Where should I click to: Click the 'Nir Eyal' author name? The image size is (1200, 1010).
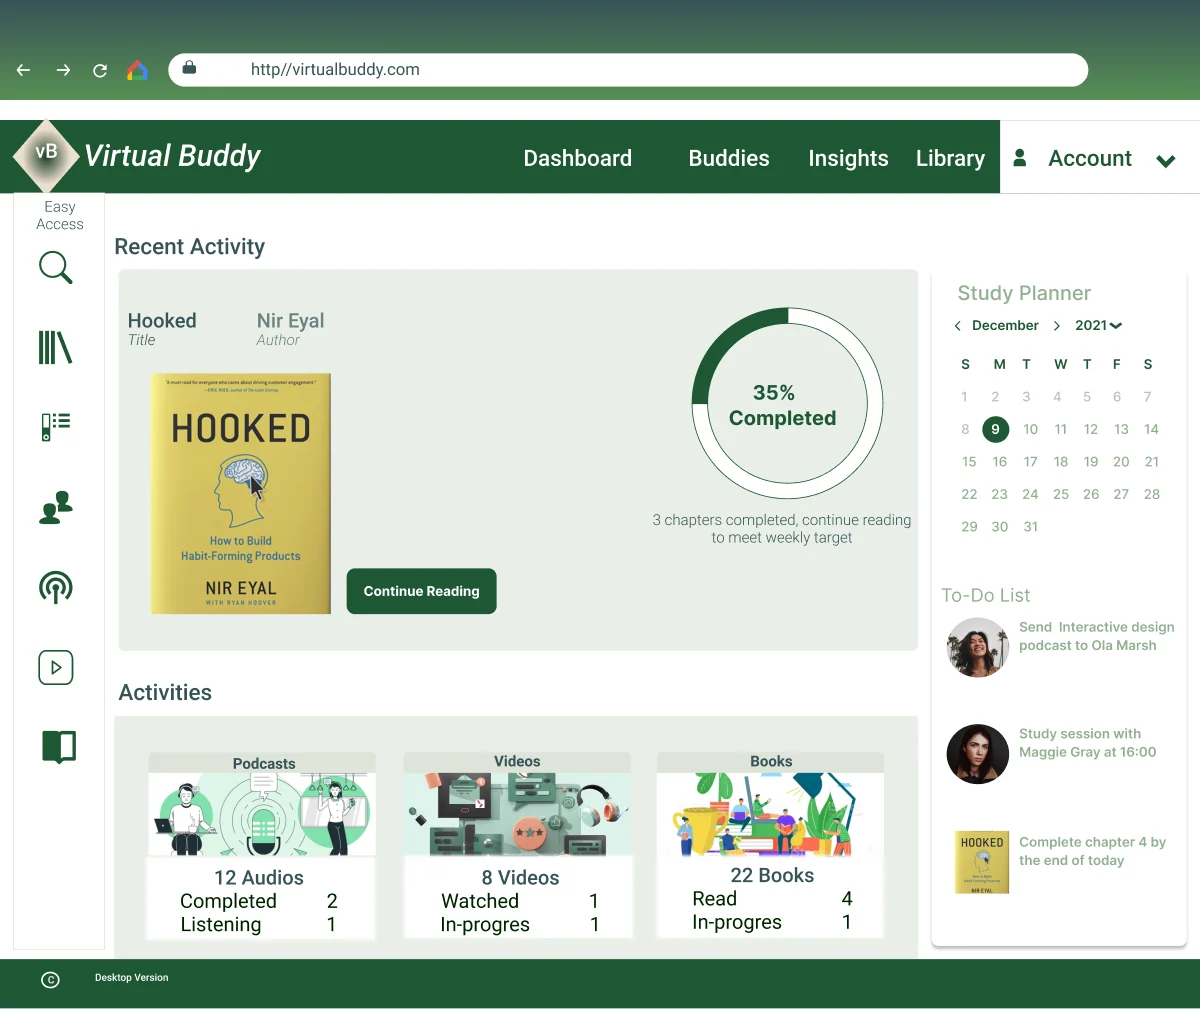[290, 321]
